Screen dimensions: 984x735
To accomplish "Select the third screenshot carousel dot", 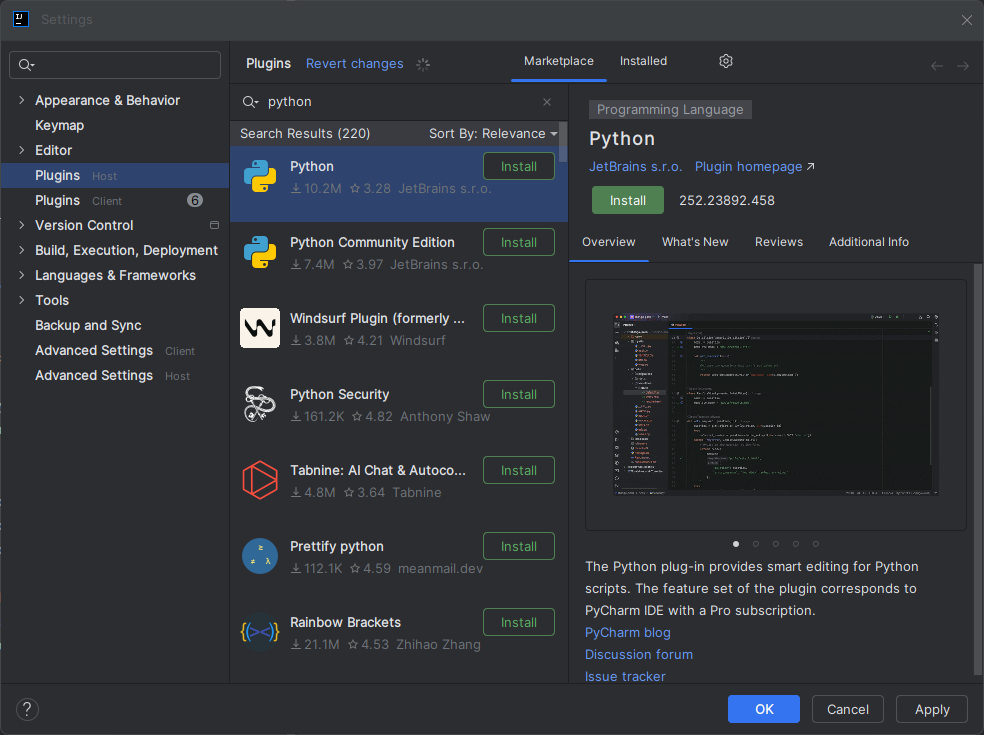I will [x=776, y=544].
